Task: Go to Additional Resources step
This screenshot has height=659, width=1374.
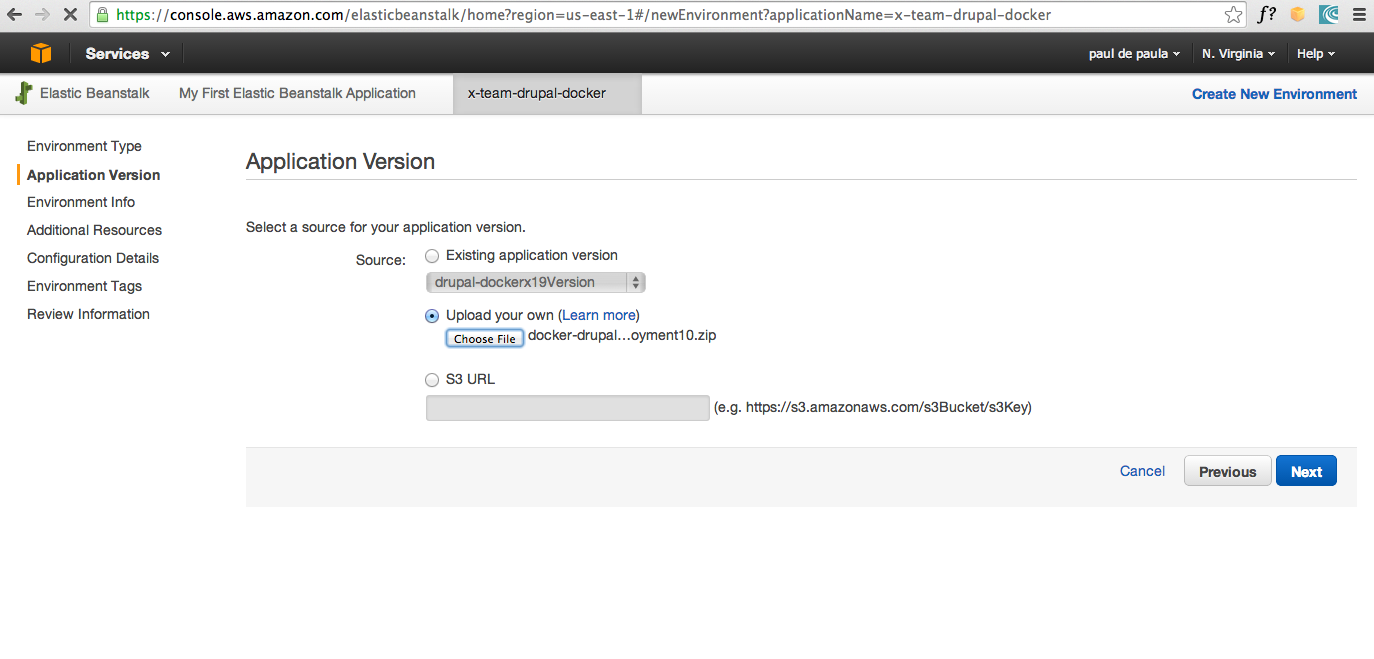Action: coord(94,230)
